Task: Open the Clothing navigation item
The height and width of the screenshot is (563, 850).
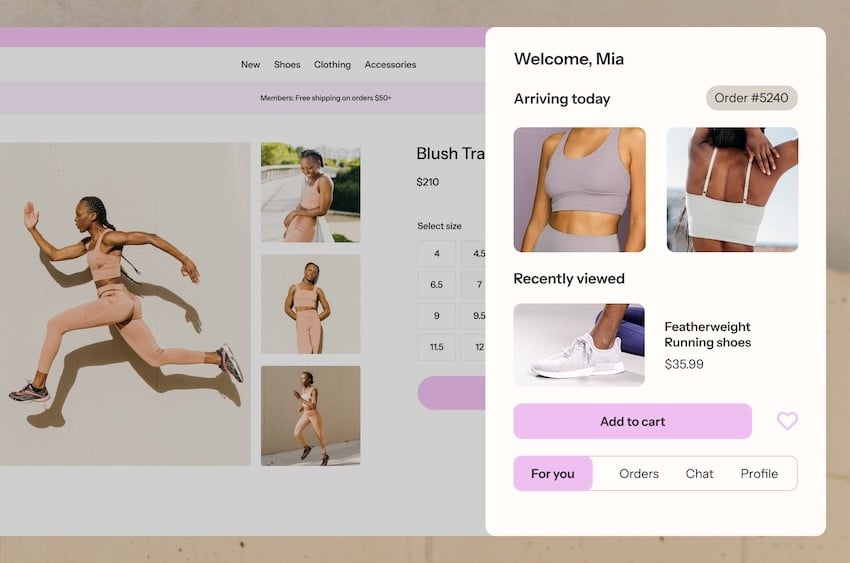Action: [332, 65]
